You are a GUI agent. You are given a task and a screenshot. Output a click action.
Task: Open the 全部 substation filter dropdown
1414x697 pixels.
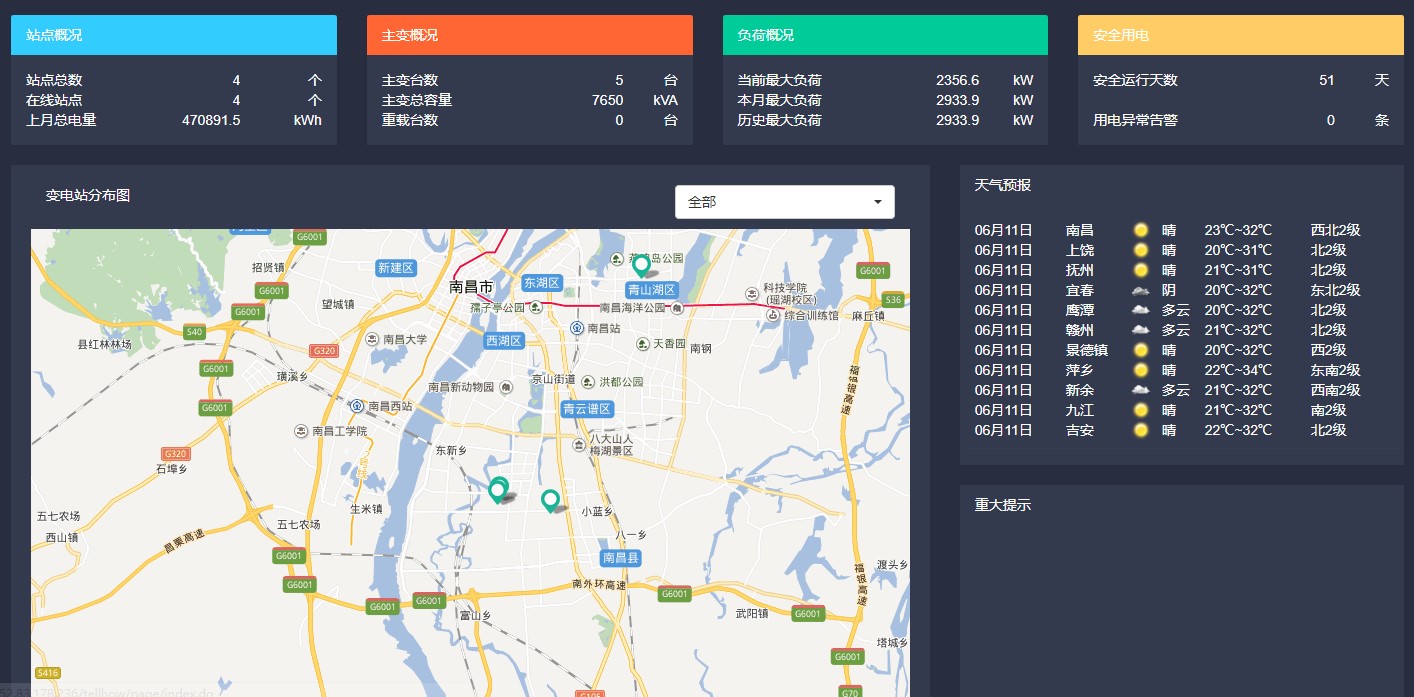pyautogui.click(x=784, y=202)
